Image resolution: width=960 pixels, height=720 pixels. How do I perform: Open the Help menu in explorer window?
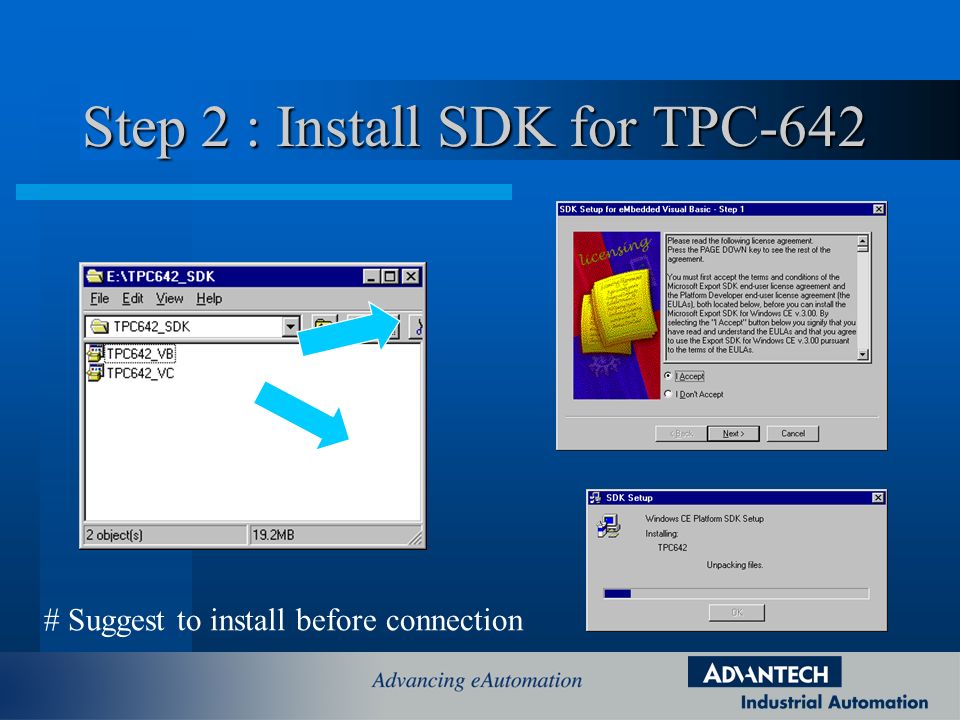point(209,299)
